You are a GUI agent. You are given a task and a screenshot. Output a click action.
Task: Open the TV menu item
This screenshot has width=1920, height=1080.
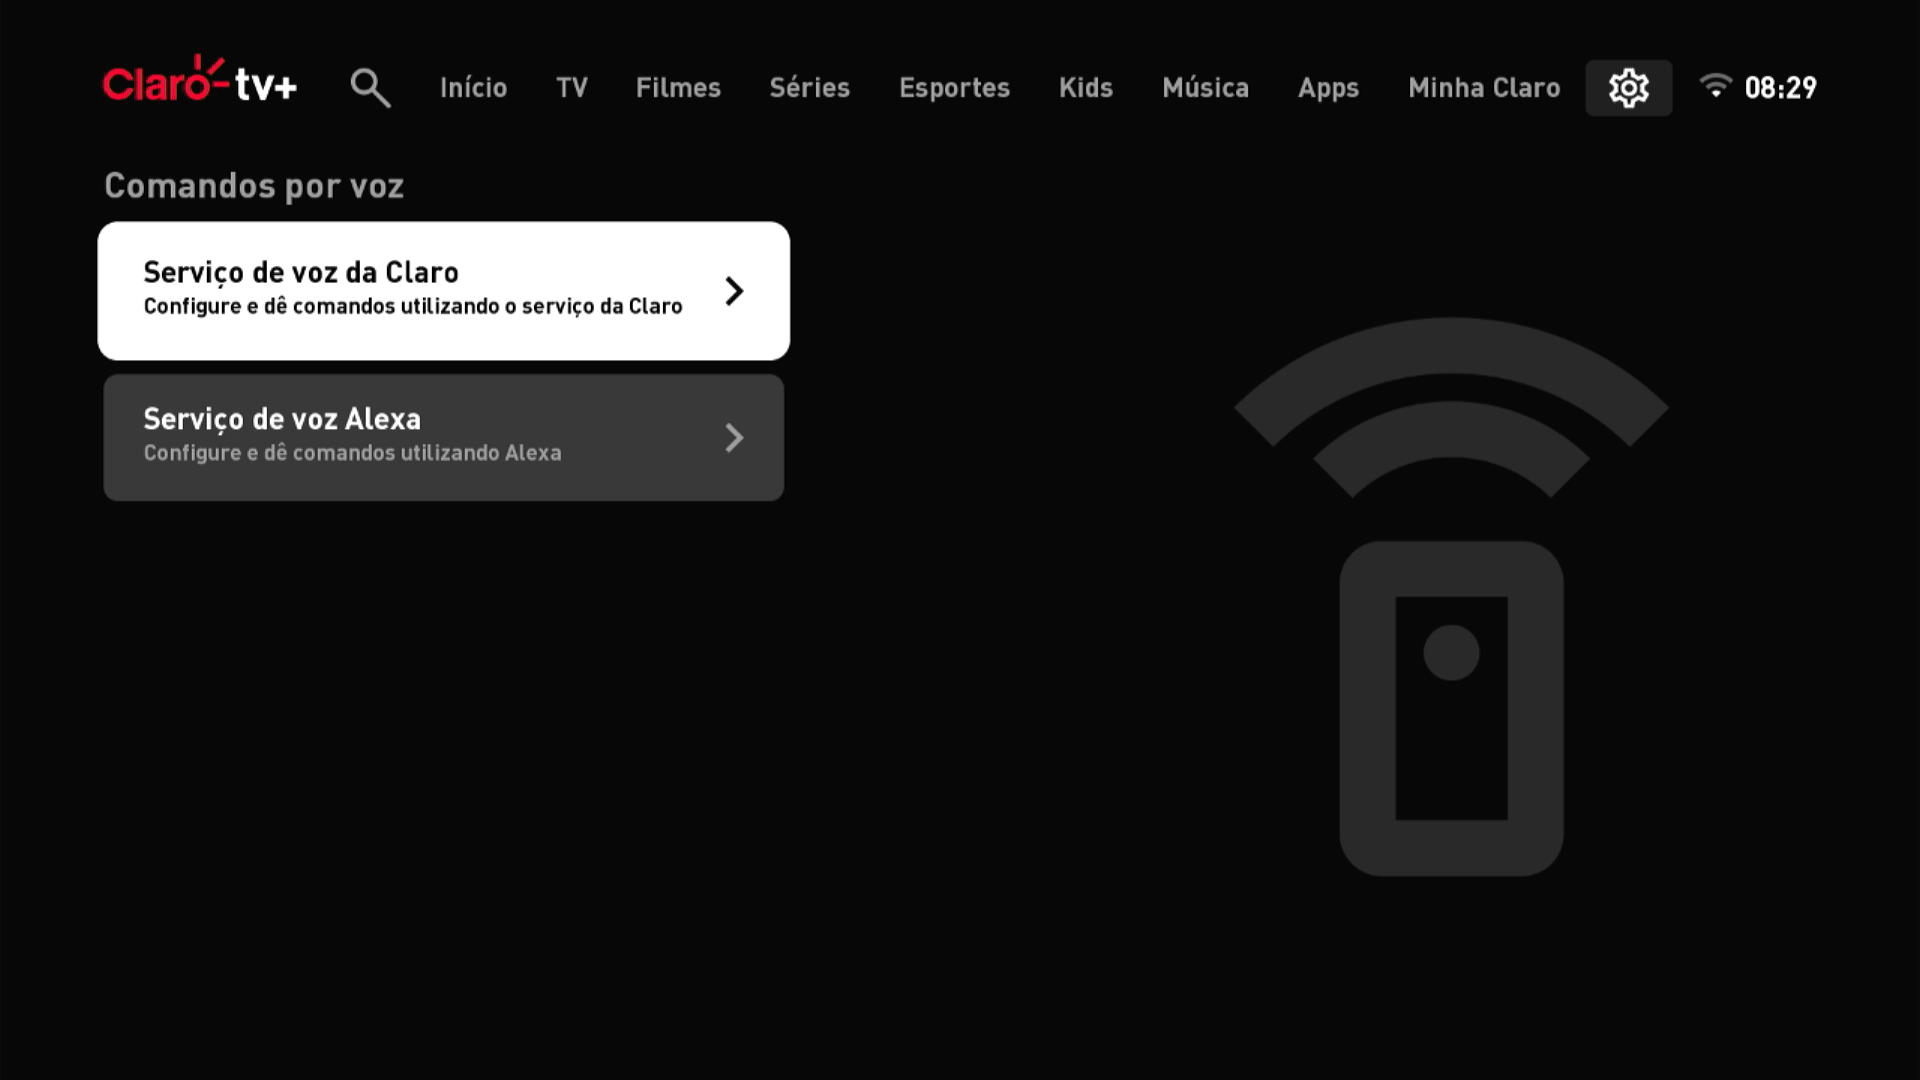tap(572, 88)
